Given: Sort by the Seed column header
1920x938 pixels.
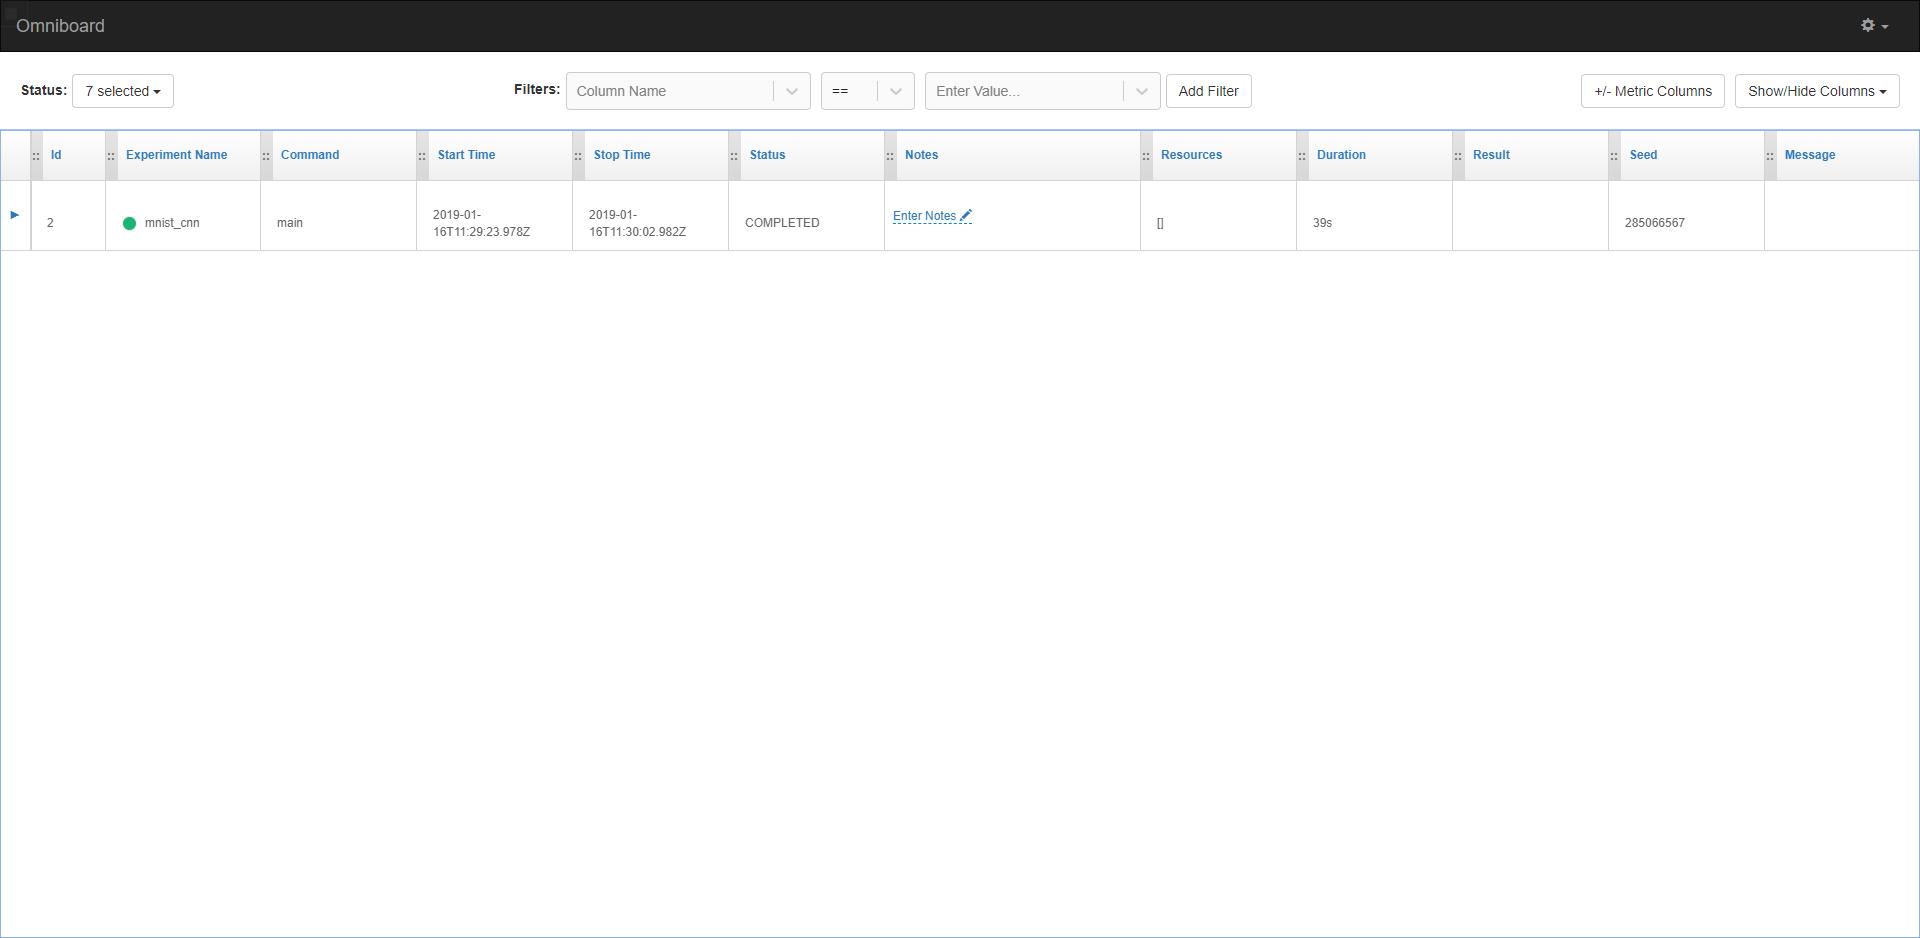Looking at the screenshot, I should pos(1643,155).
